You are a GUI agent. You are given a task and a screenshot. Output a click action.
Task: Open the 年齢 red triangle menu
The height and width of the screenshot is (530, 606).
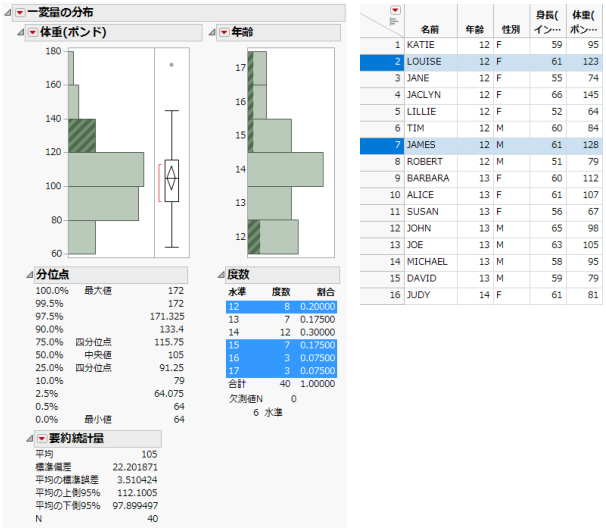(x=224, y=32)
